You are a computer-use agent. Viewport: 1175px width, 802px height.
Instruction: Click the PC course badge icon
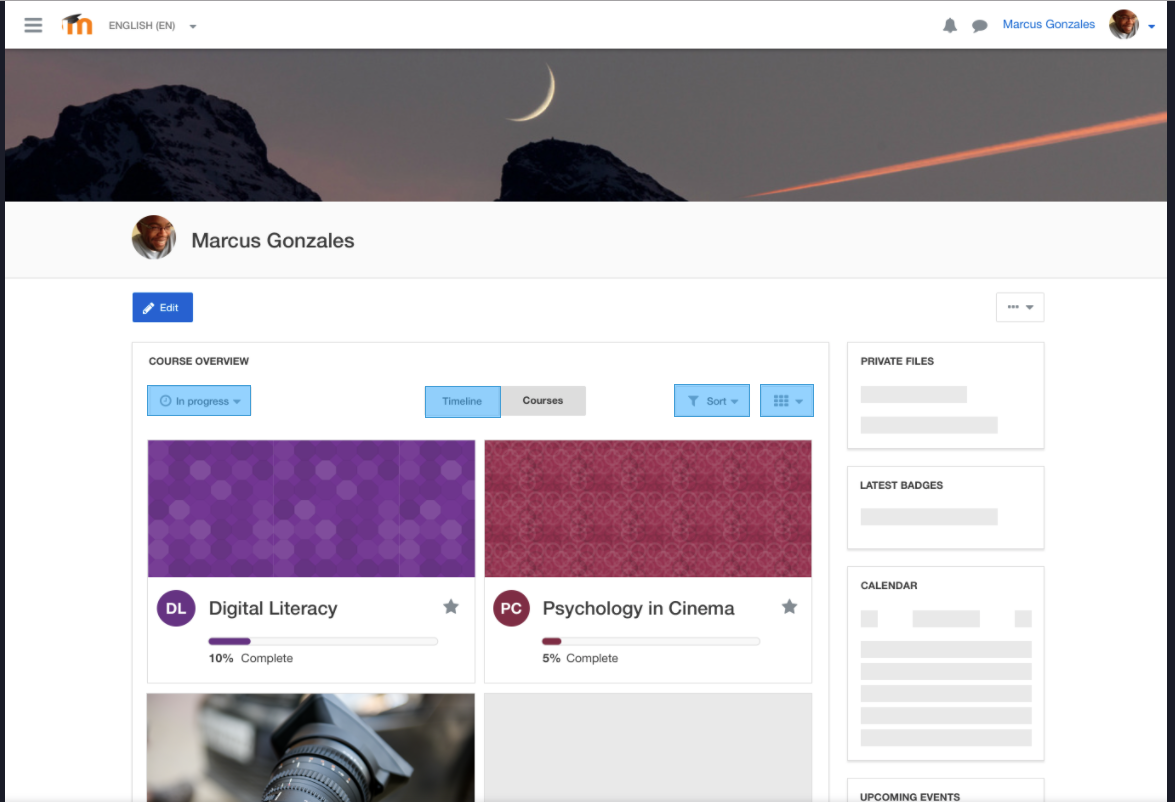(x=511, y=608)
